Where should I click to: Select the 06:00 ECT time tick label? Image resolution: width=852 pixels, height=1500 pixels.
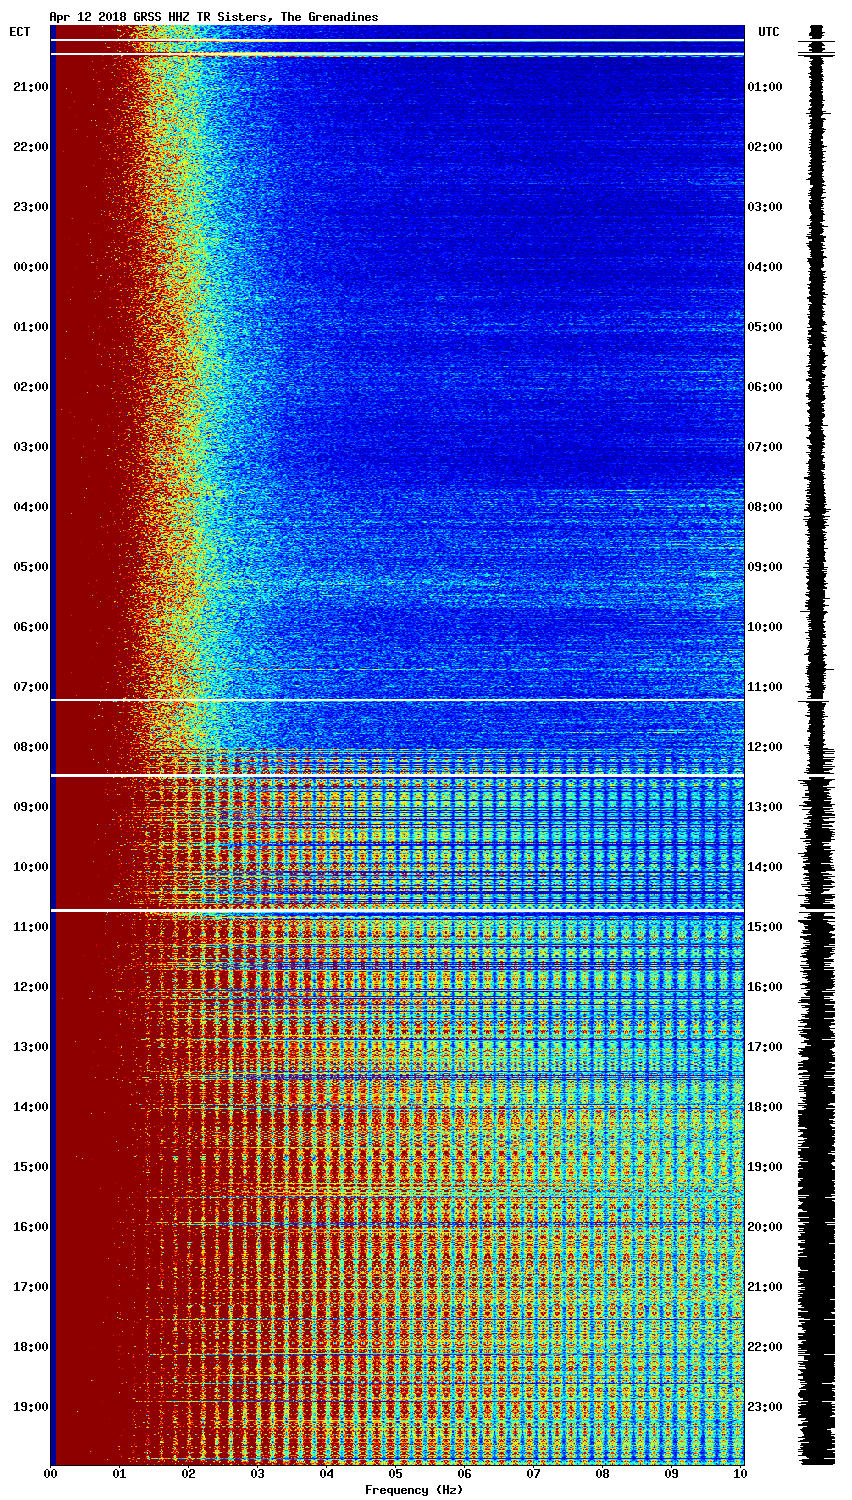click(x=30, y=627)
